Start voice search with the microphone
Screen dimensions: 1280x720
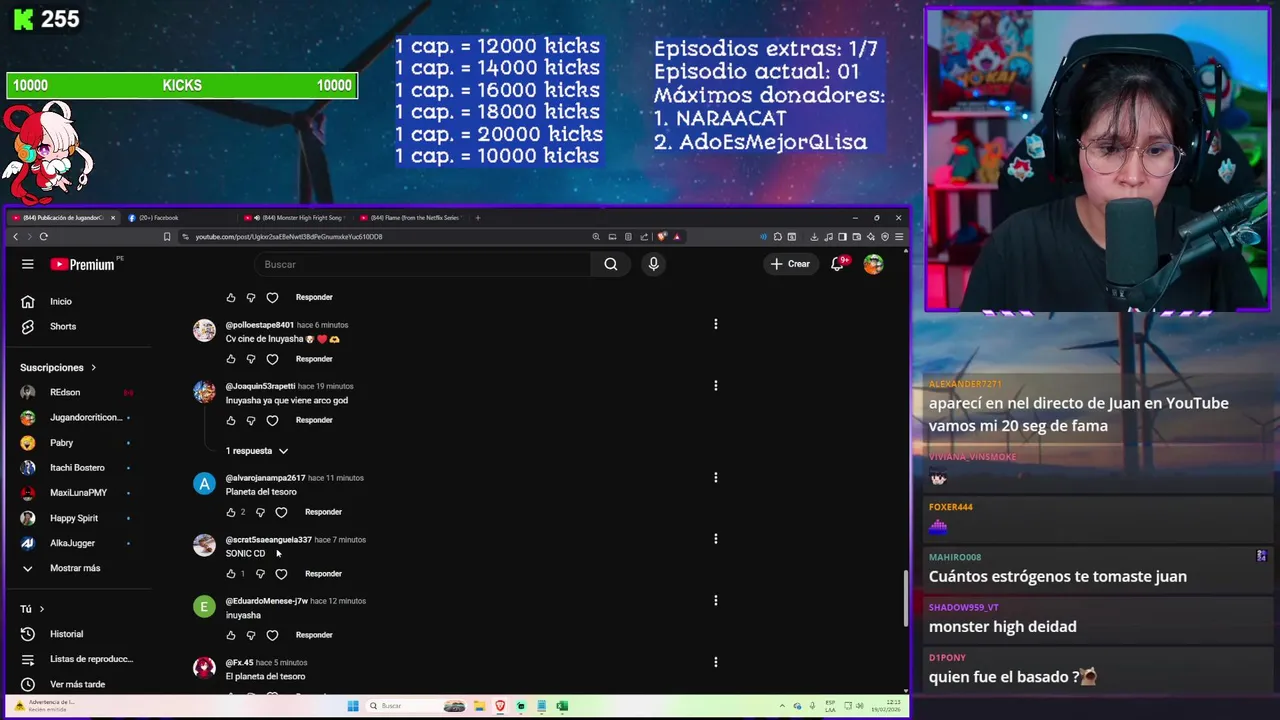(653, 264)
